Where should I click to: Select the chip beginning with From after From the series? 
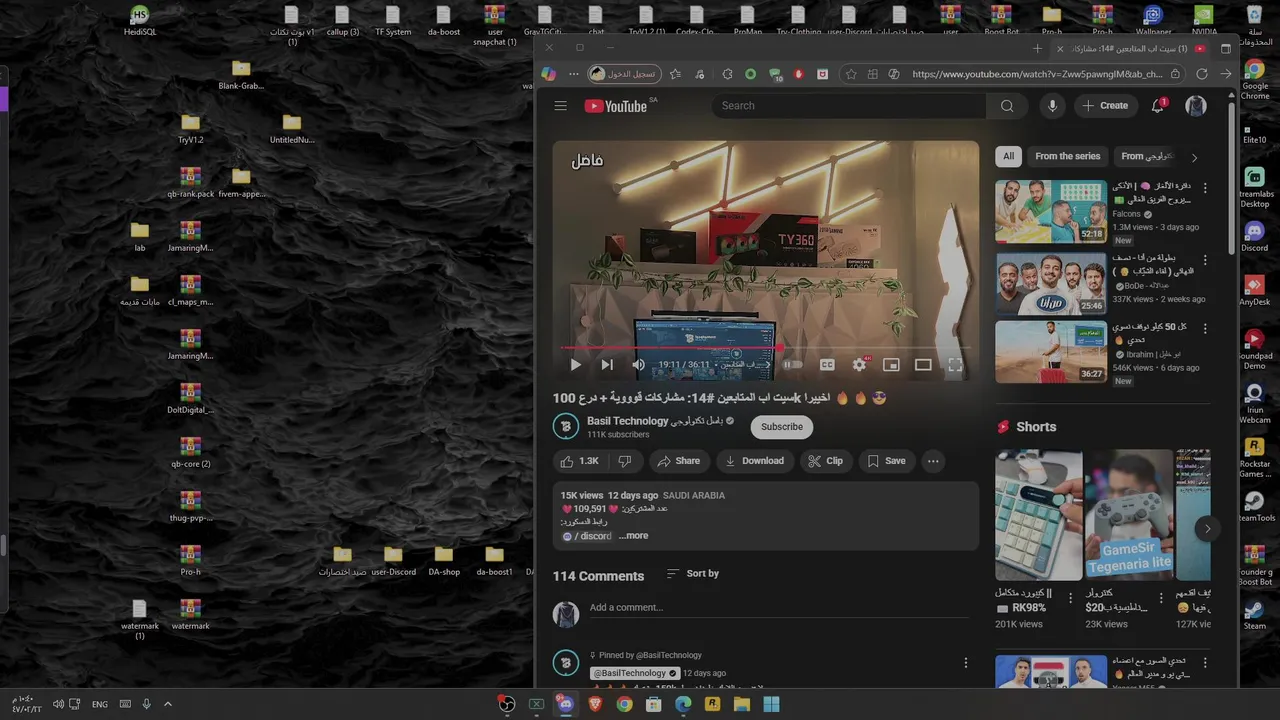(1144, 156)
